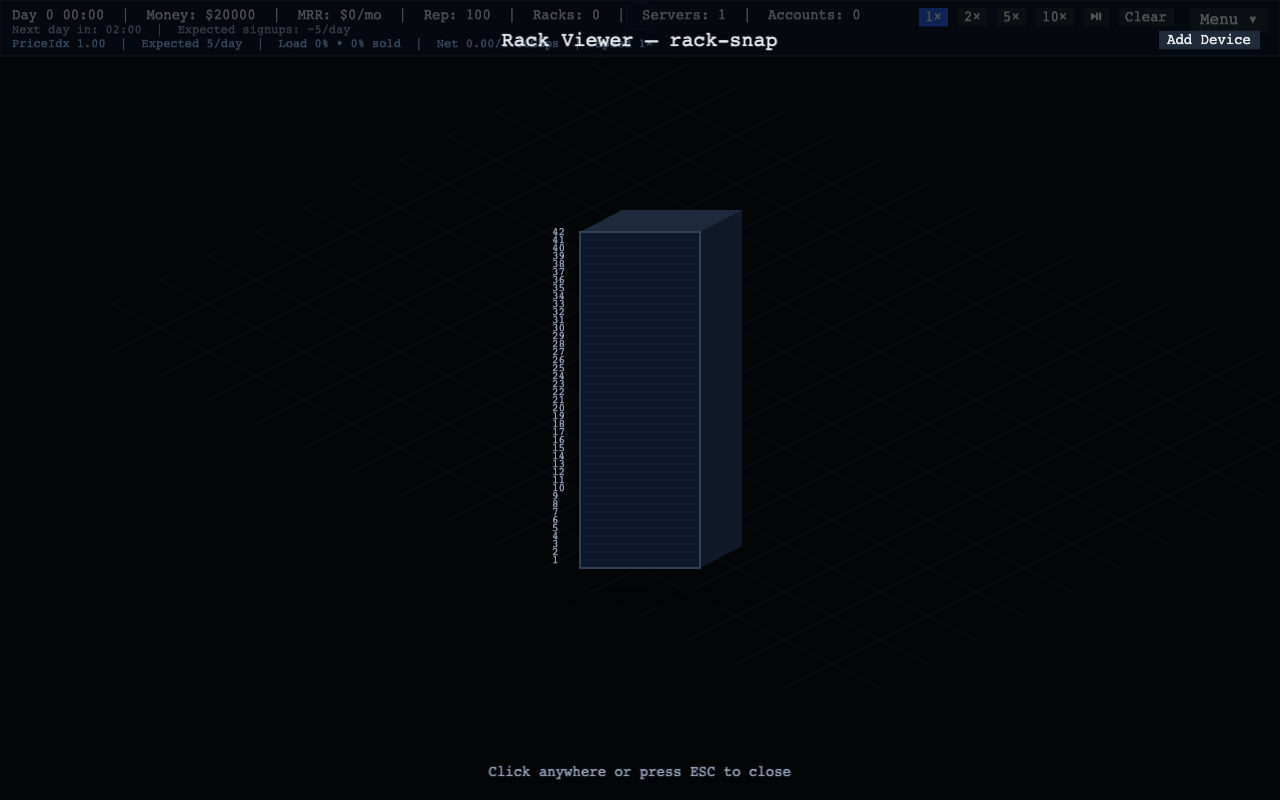This screenshot has height=800, width=1280.
Task: Set game speed to 1×
Action: 933,17
